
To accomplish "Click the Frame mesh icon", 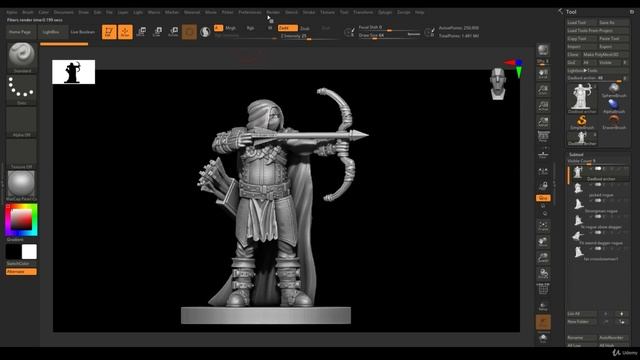I will (x=543, y=225).
